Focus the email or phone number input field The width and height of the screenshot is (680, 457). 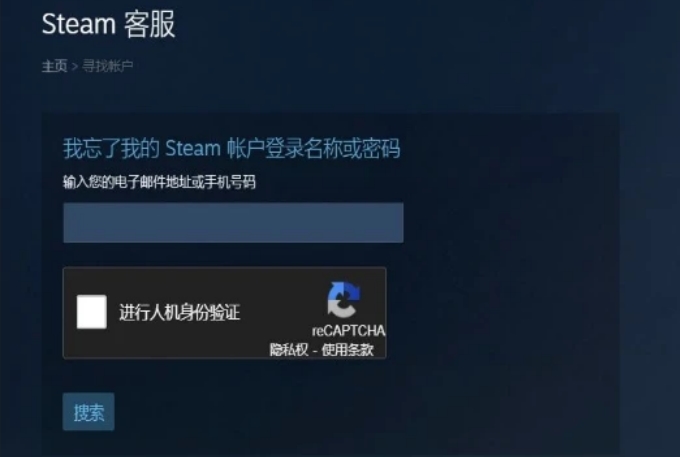pos(233,222)
